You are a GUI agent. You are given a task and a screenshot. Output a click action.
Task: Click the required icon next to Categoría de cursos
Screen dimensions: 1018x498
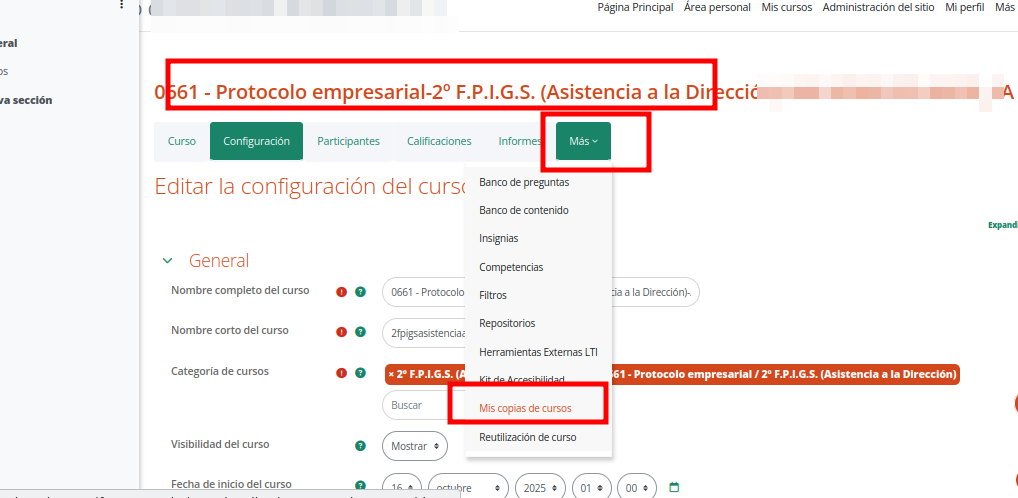point(341,373)
